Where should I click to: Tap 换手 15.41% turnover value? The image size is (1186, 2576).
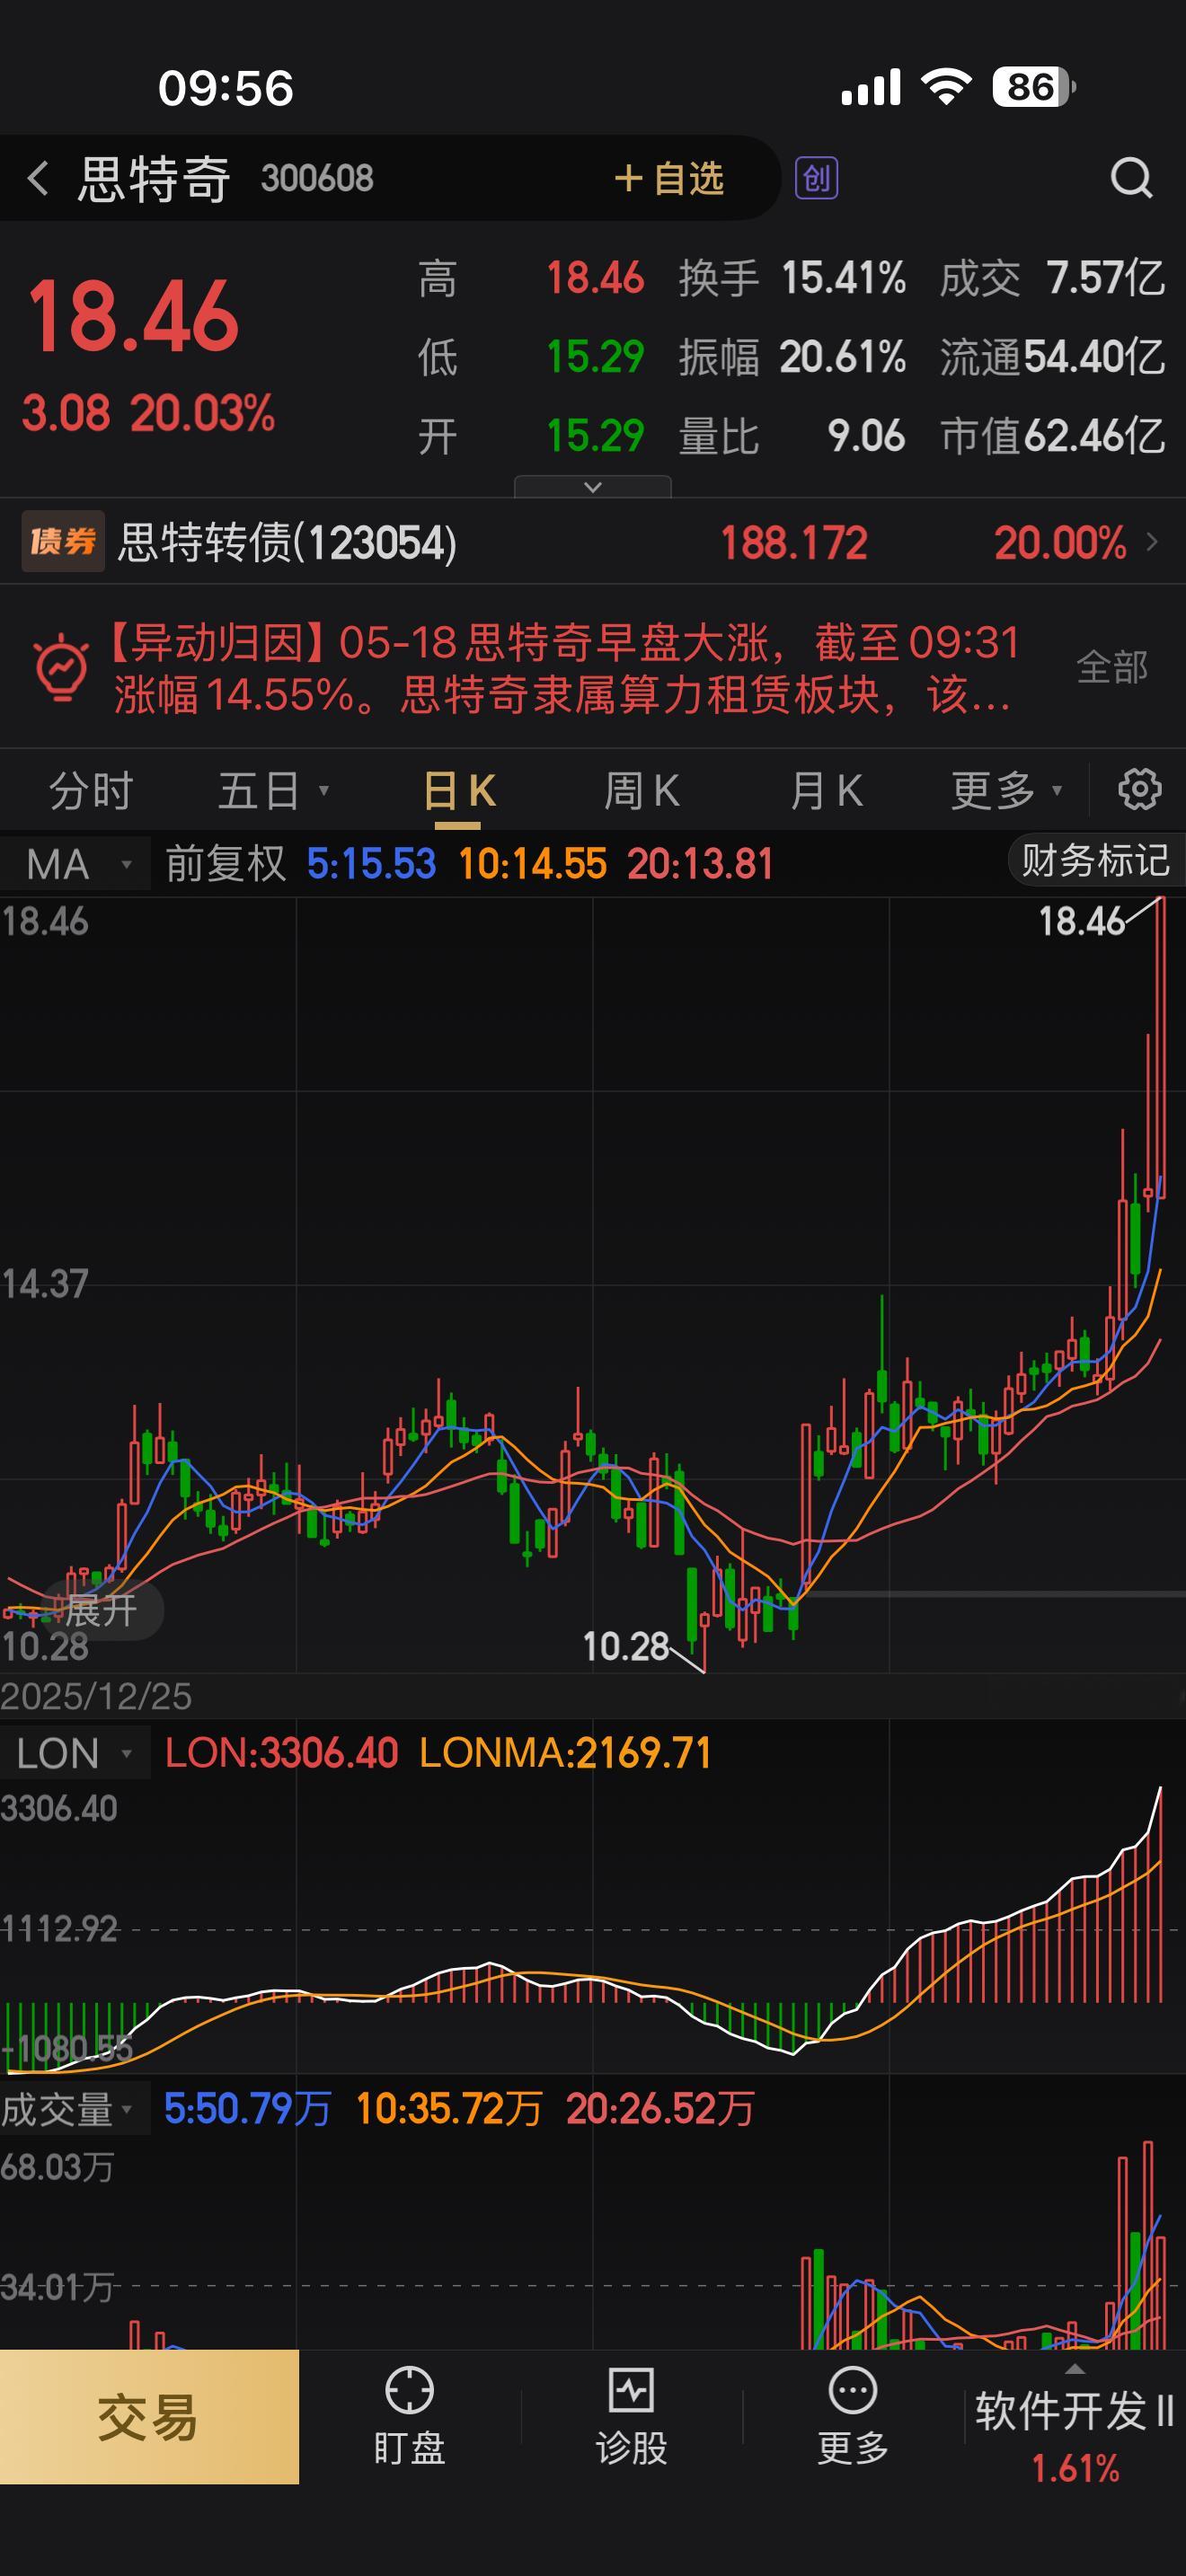click(x=792, y=278)
